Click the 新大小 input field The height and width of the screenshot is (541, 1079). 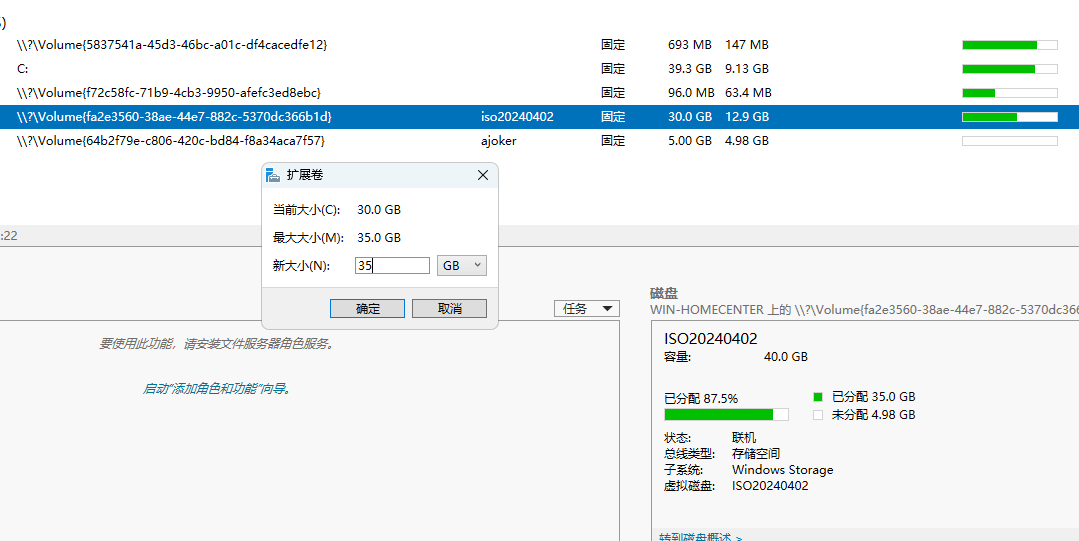point(392,265)
